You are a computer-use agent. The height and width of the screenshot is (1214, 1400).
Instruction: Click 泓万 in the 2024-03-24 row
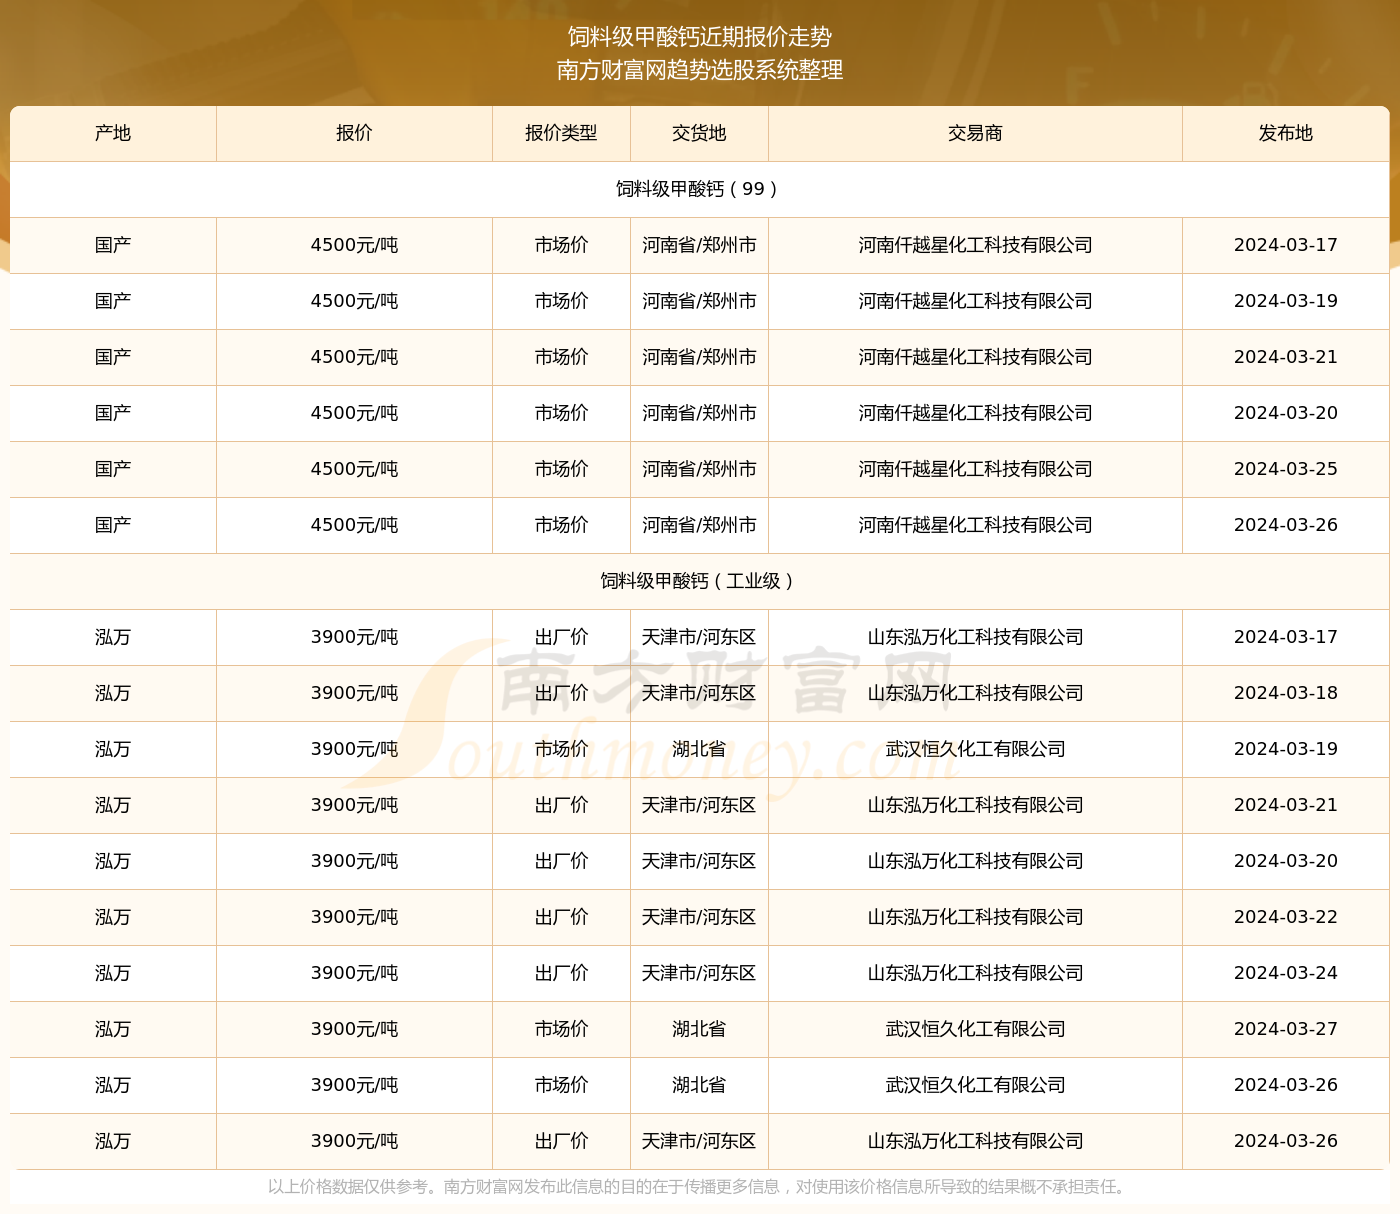[113, 973]
